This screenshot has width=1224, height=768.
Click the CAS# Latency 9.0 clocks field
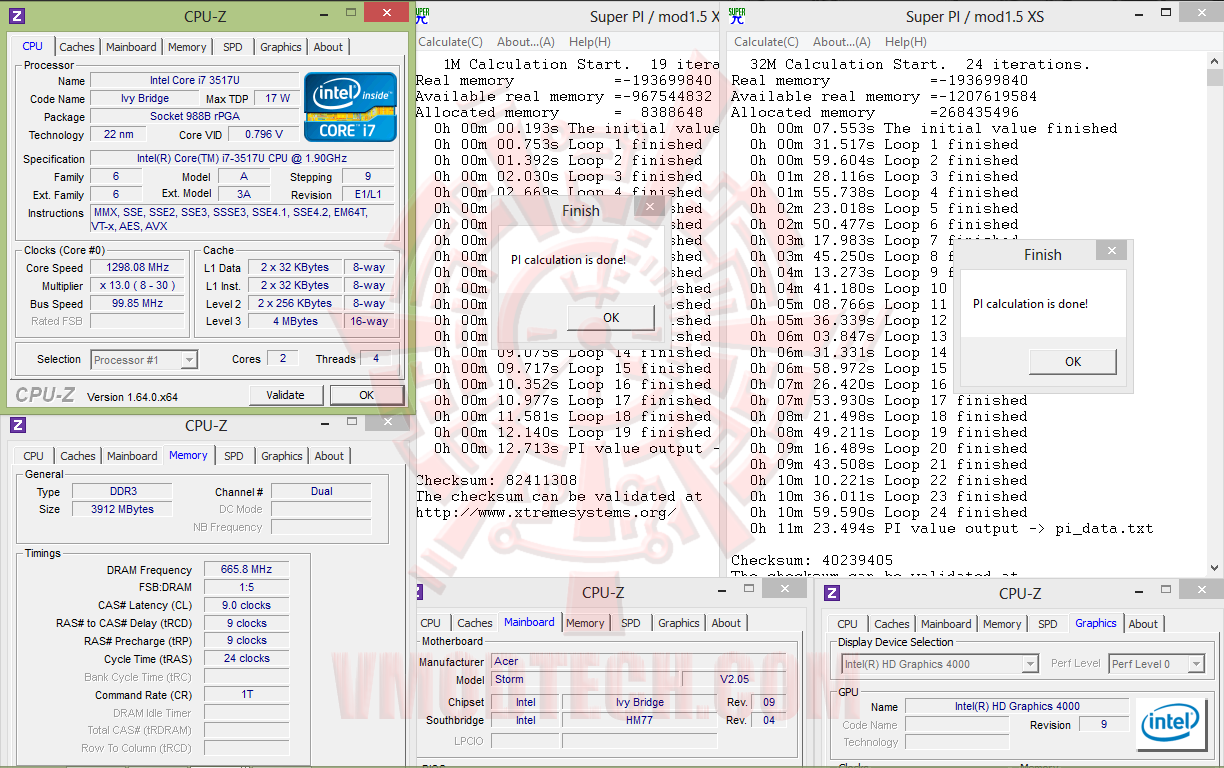tap(246, 605)
